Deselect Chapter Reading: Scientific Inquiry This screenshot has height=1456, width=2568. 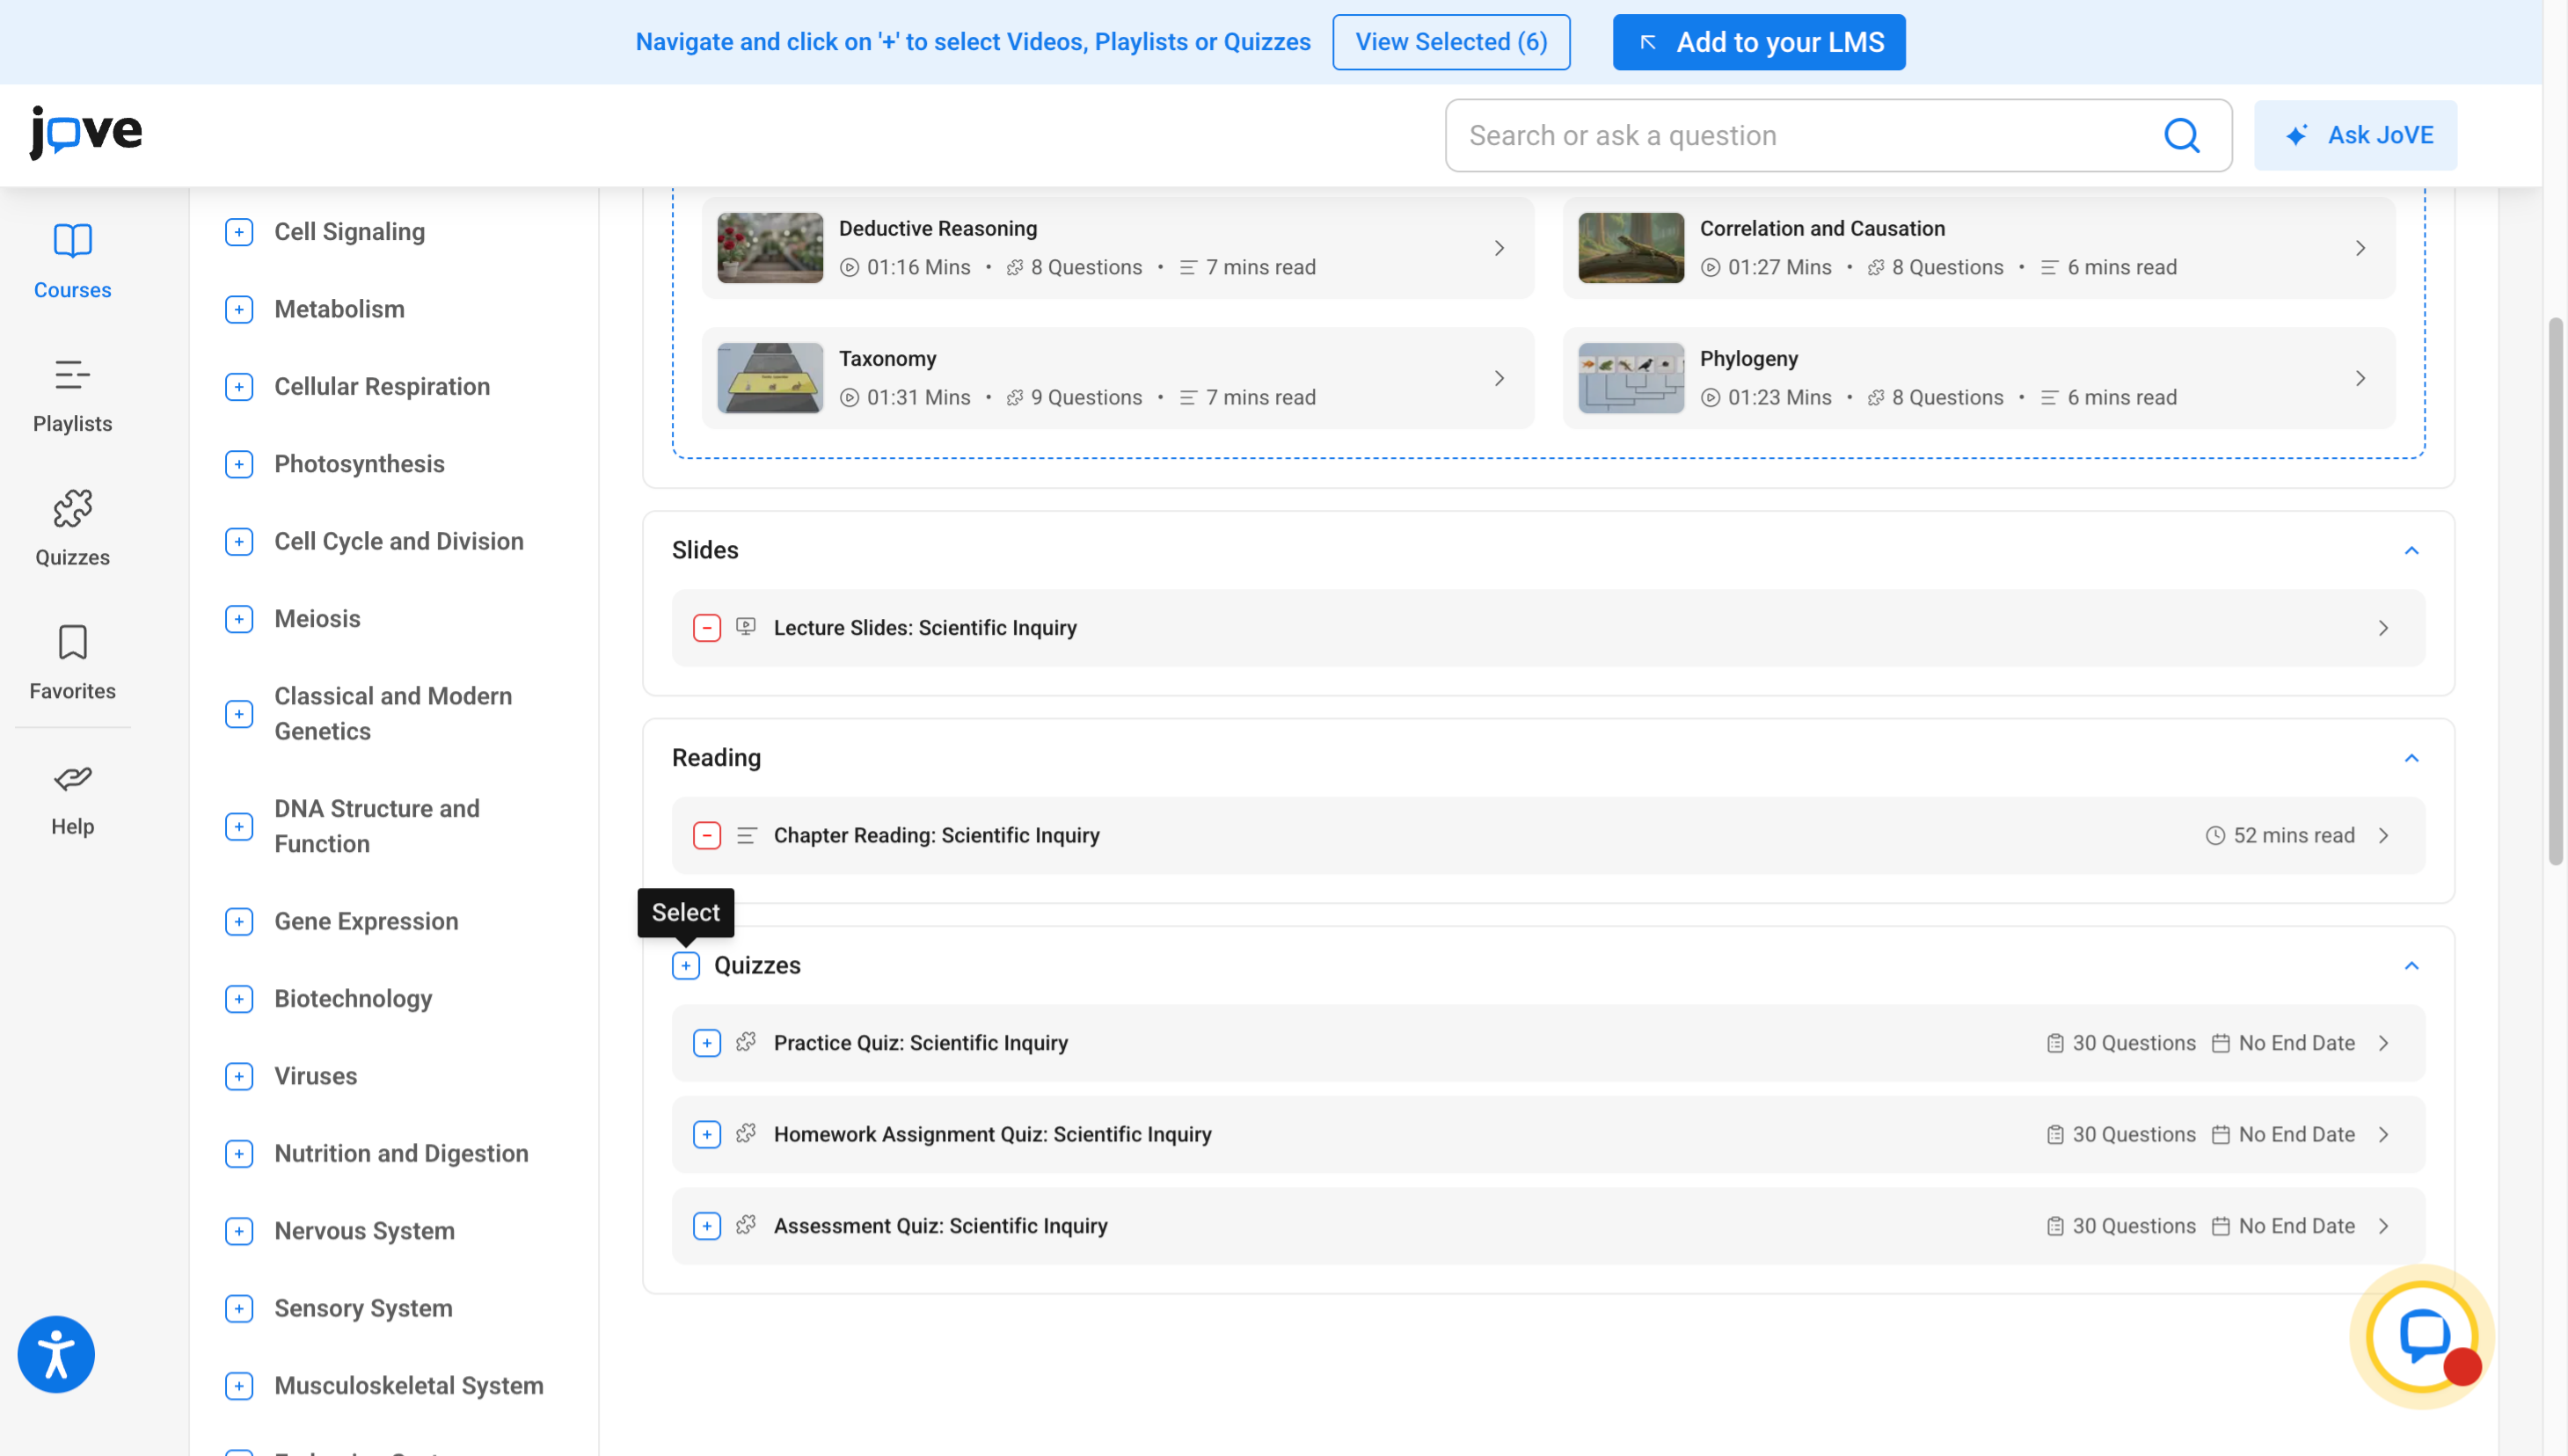pyautogui.click(x=707, y=835)
